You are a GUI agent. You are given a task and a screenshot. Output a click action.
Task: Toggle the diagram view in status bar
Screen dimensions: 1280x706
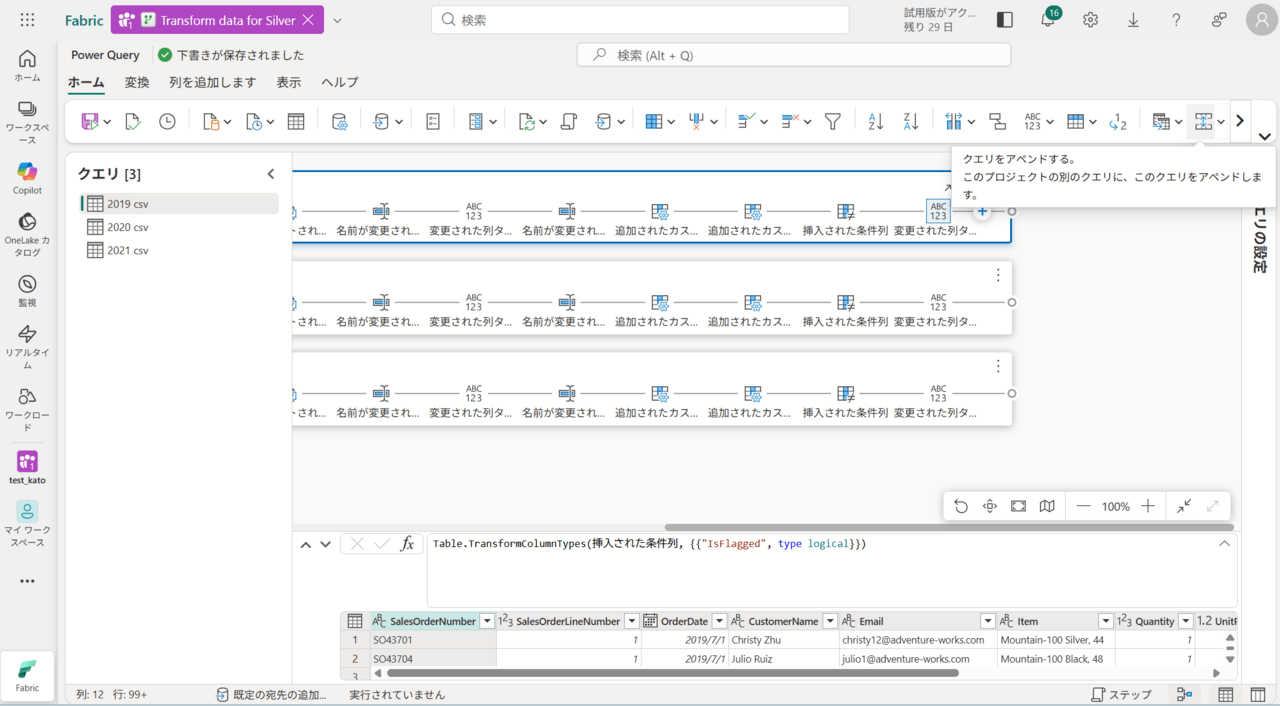tap(1184, 694)
